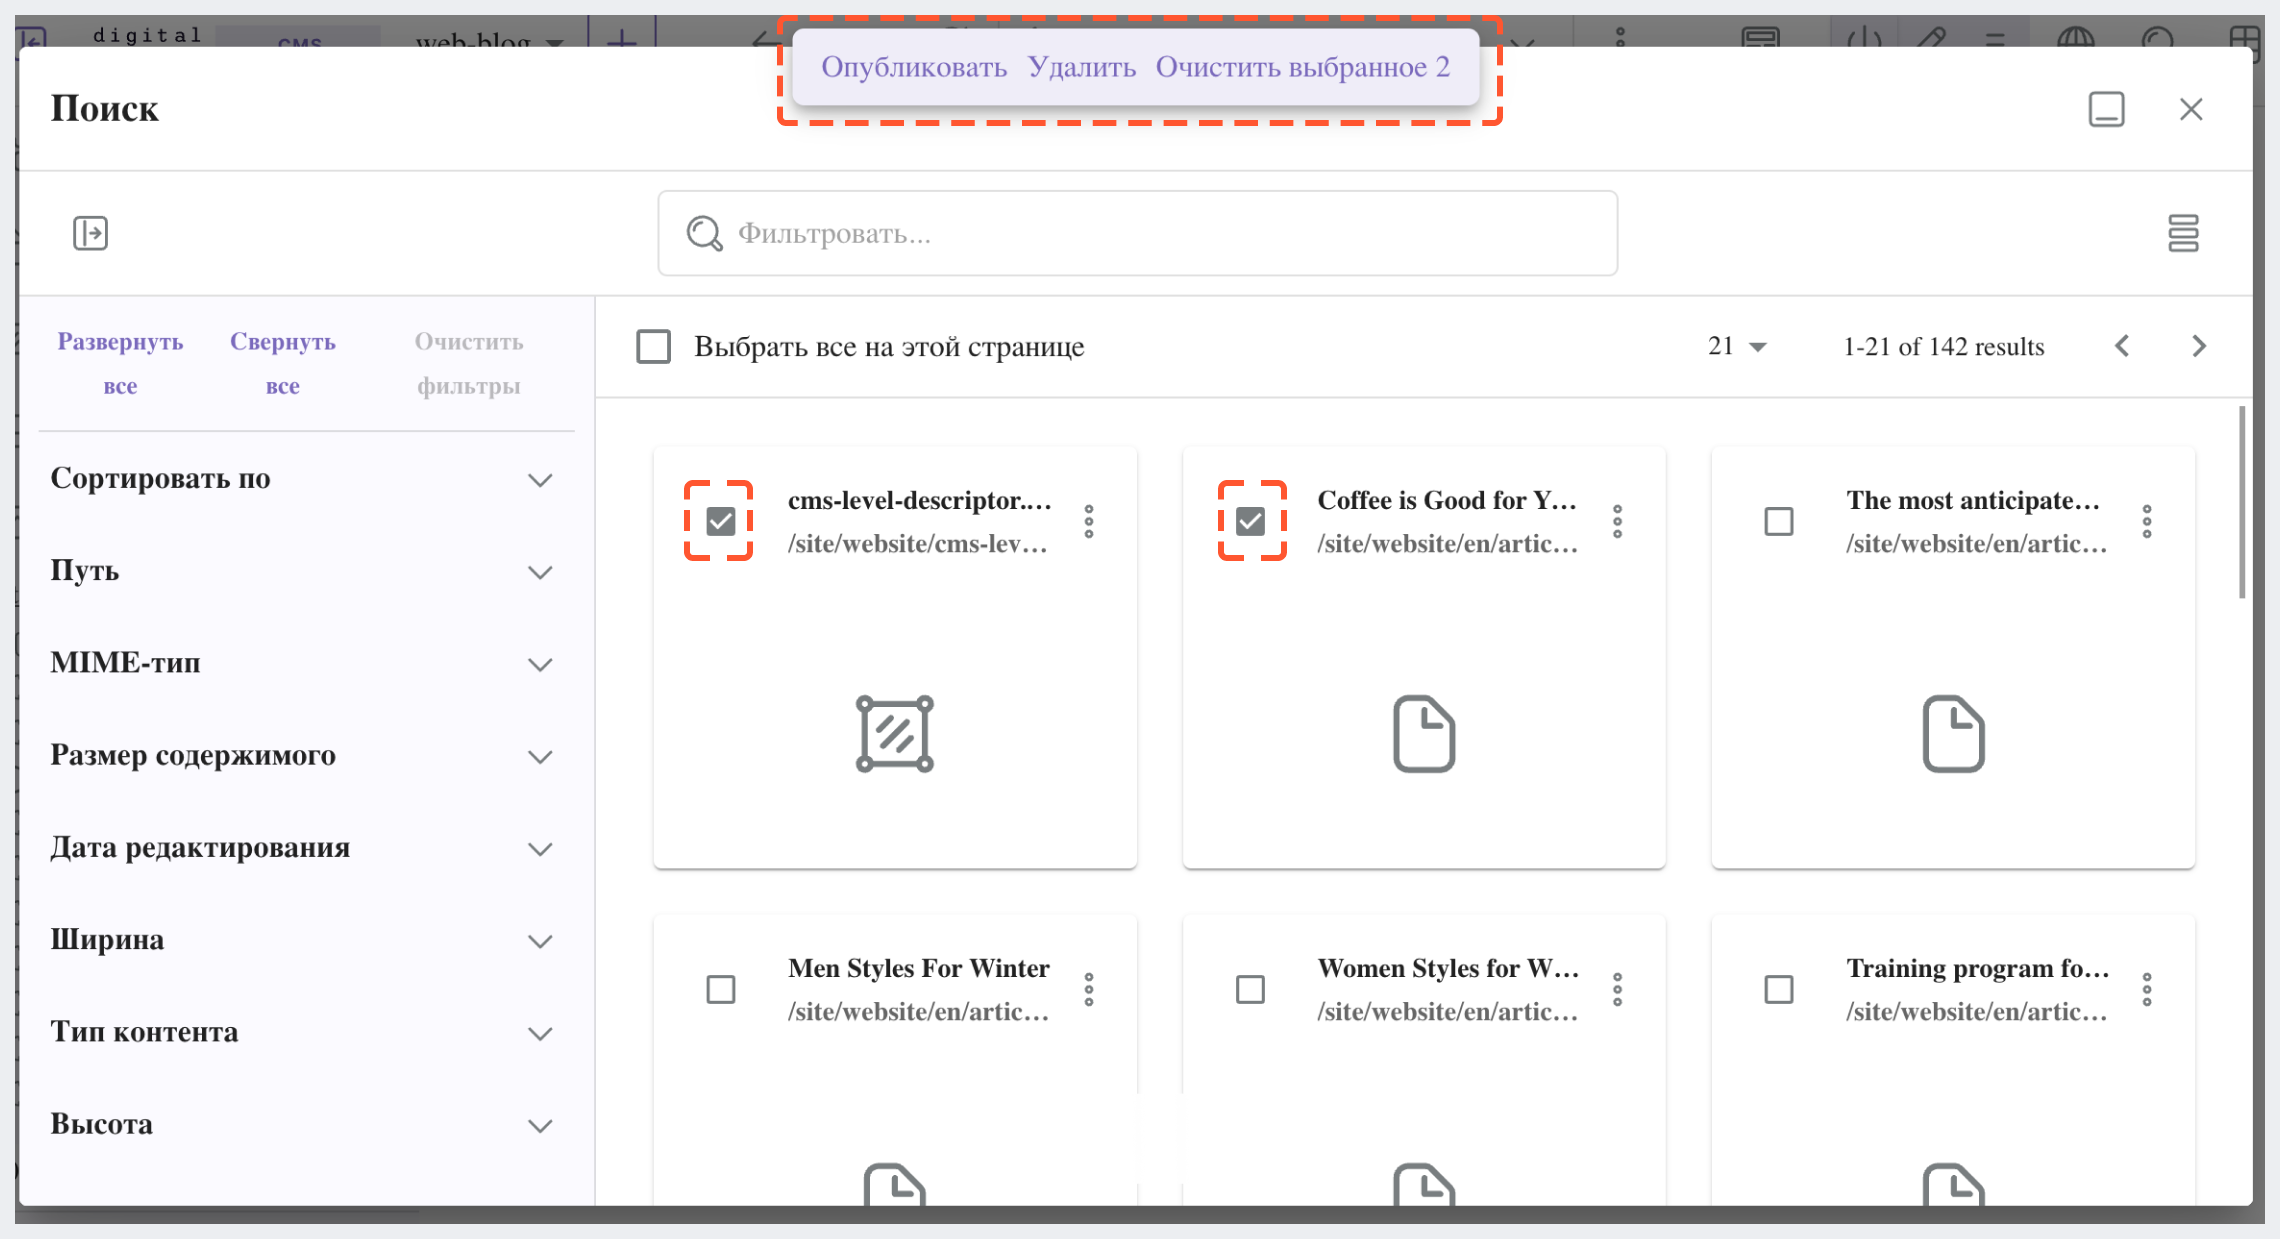Open Men Styles For Winter title
This screenshot has width=2280, height=1239.
[x=918, y=968]
